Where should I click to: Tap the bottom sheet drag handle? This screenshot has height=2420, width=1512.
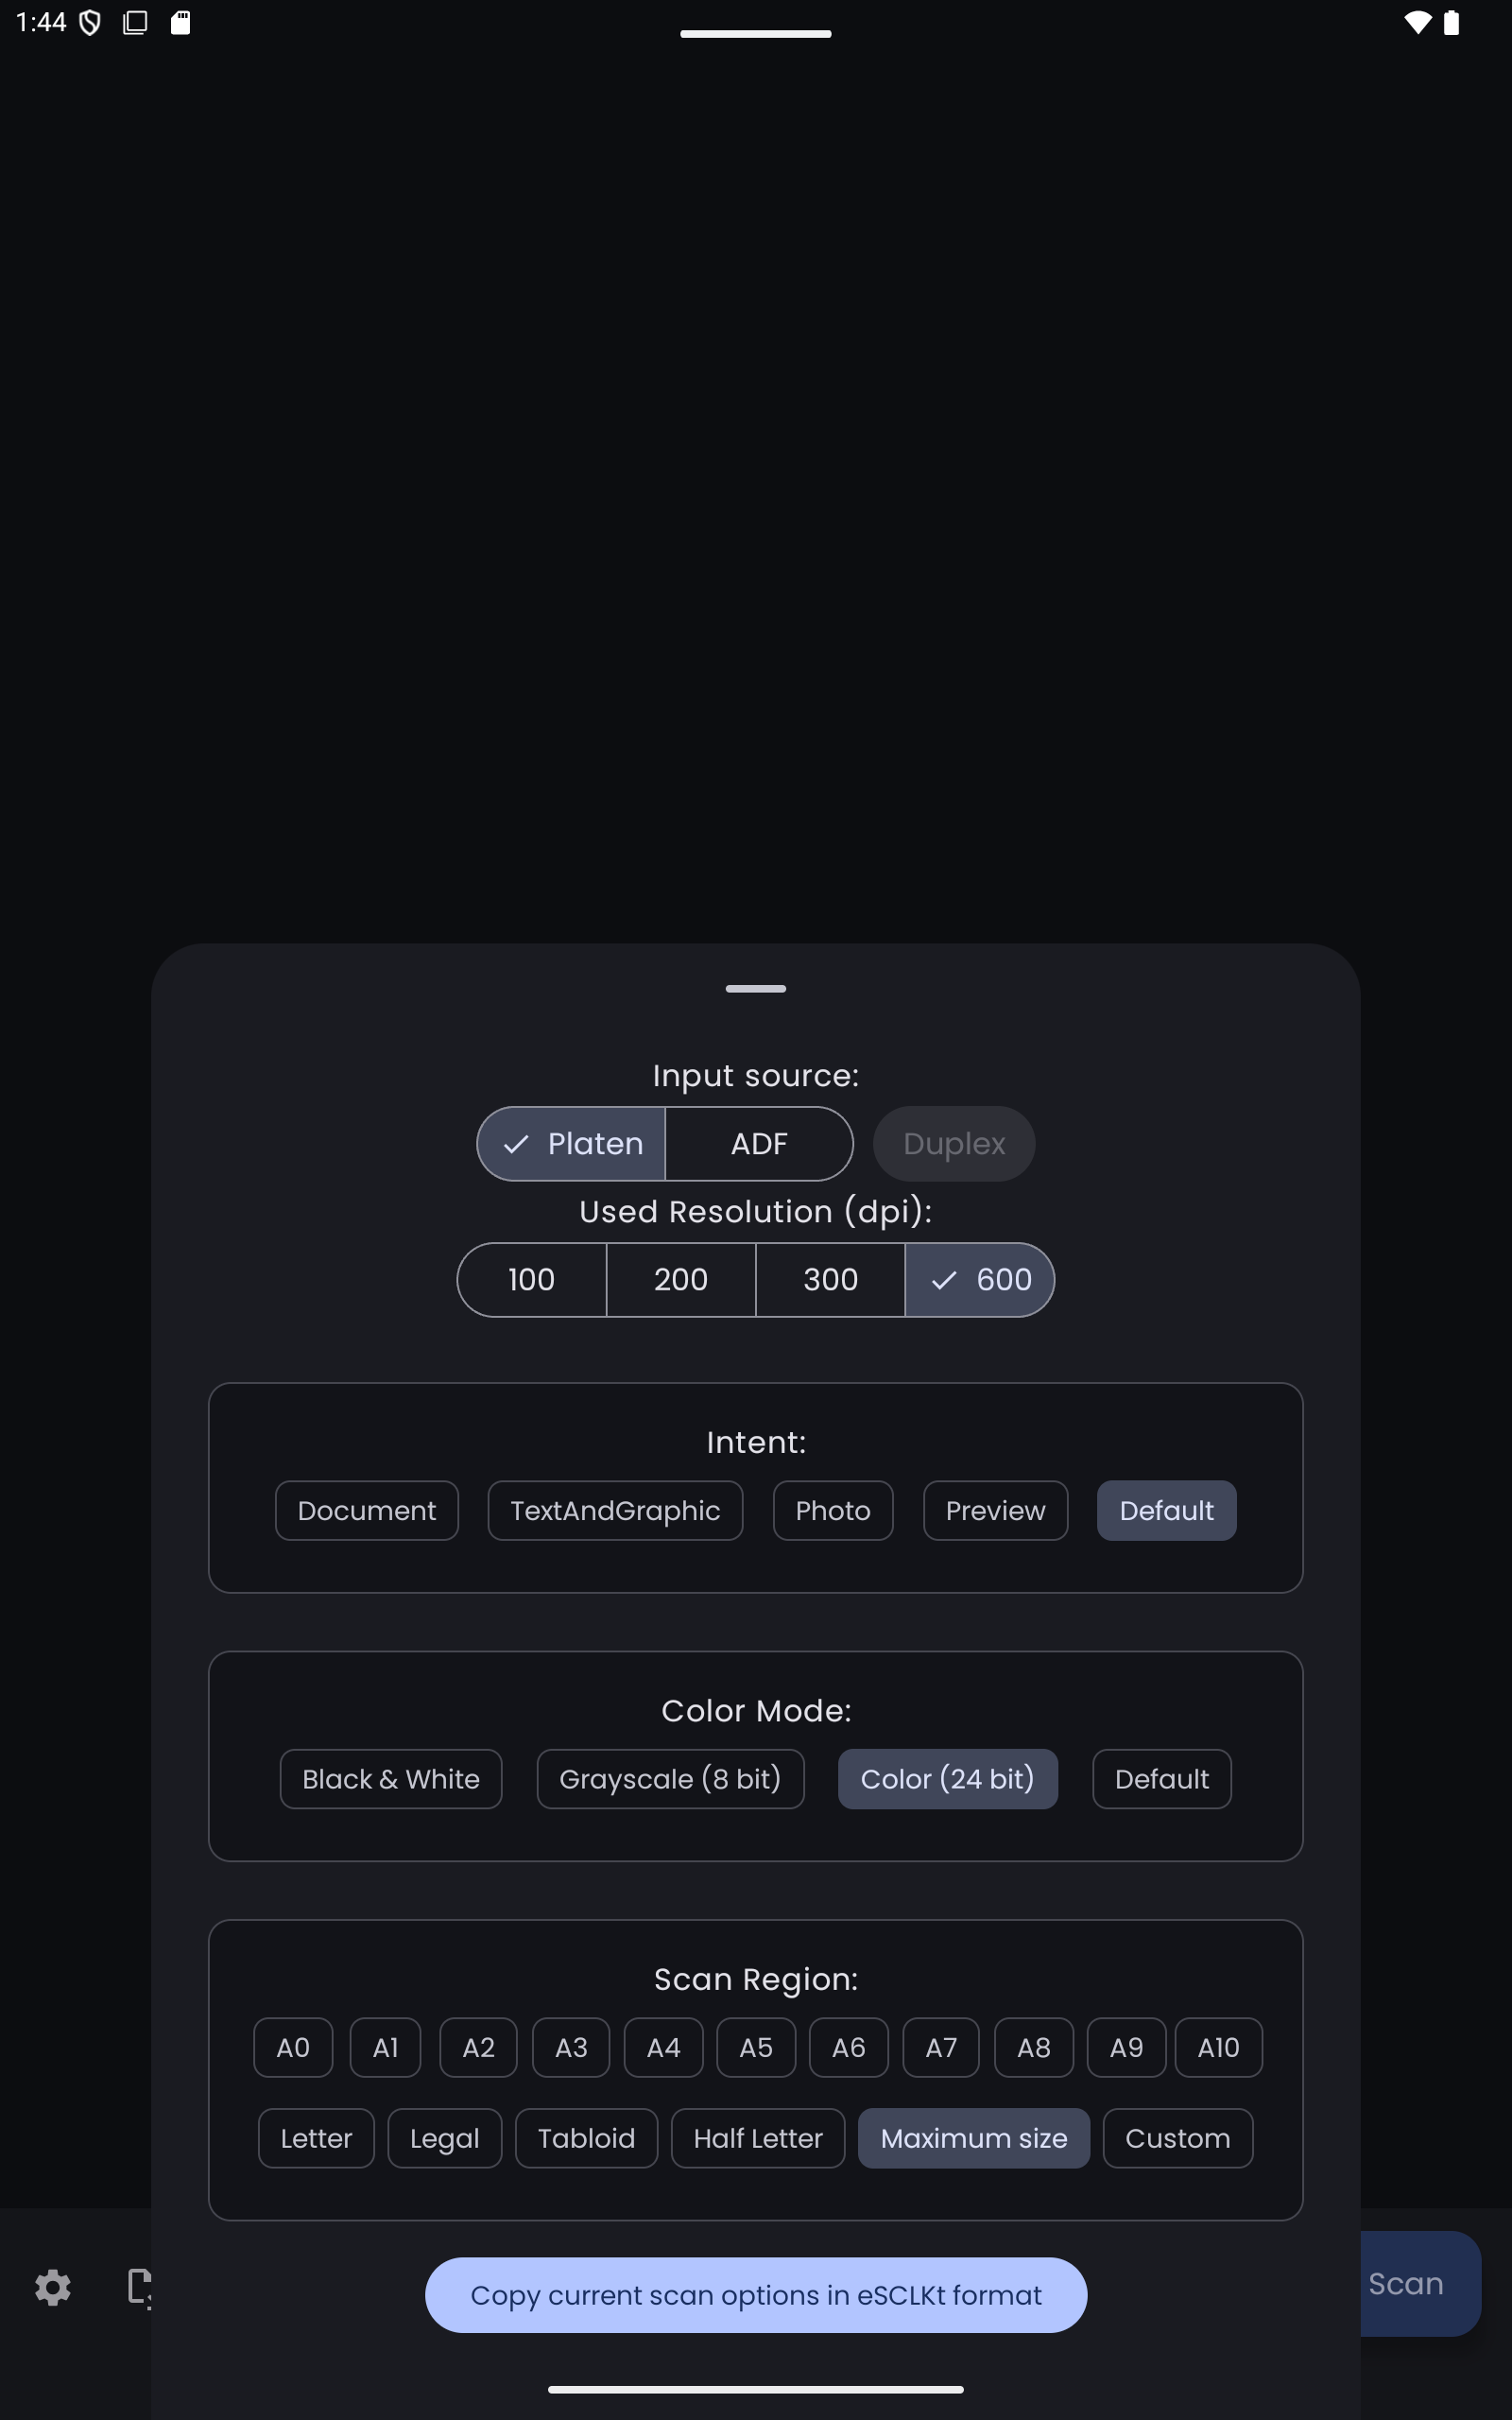point(755,988)
